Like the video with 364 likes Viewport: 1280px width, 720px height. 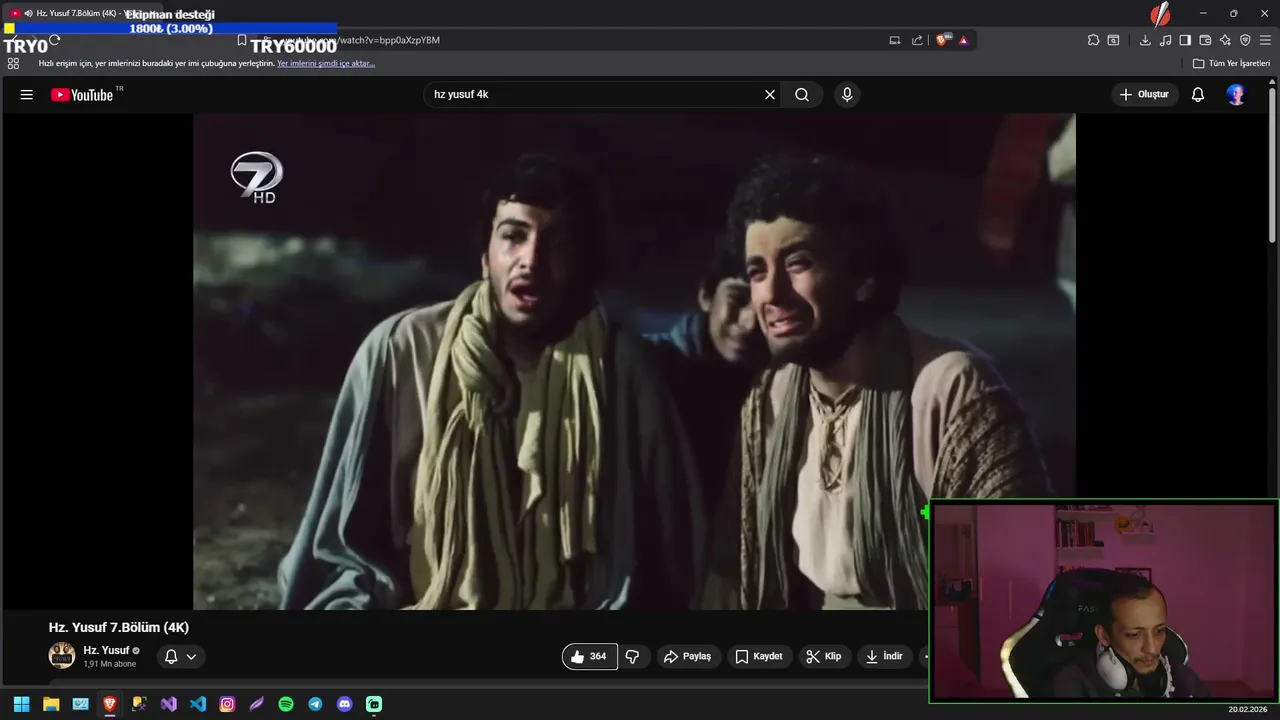tap(589, 656)
